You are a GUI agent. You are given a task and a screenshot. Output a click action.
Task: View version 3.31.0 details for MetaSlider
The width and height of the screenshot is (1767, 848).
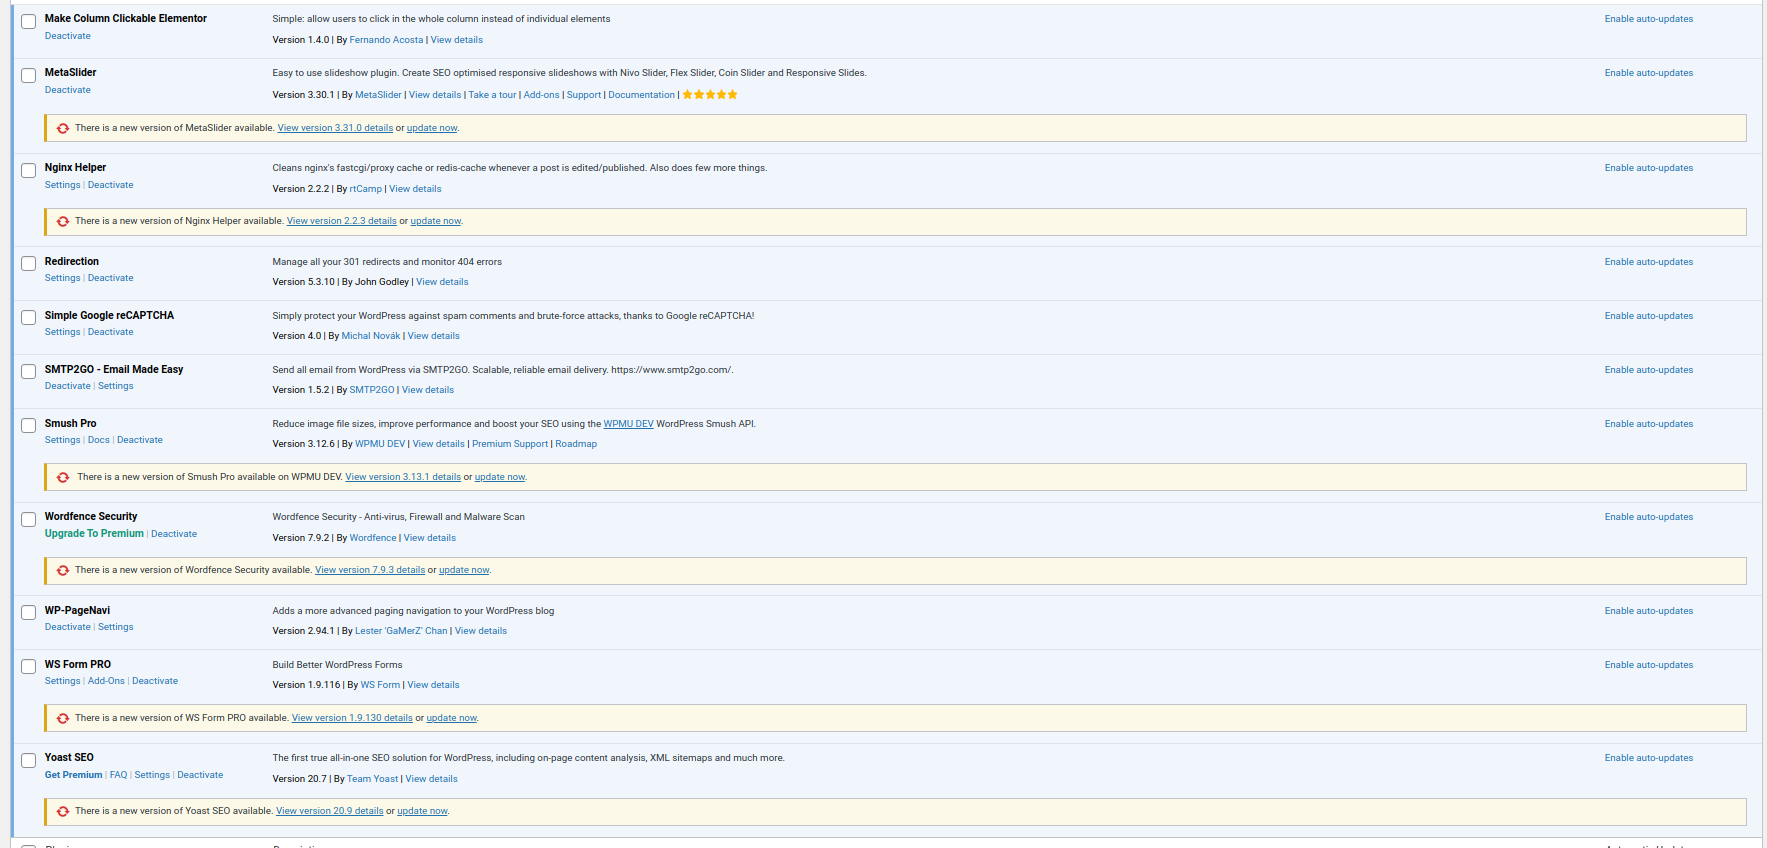pos(335,128)
